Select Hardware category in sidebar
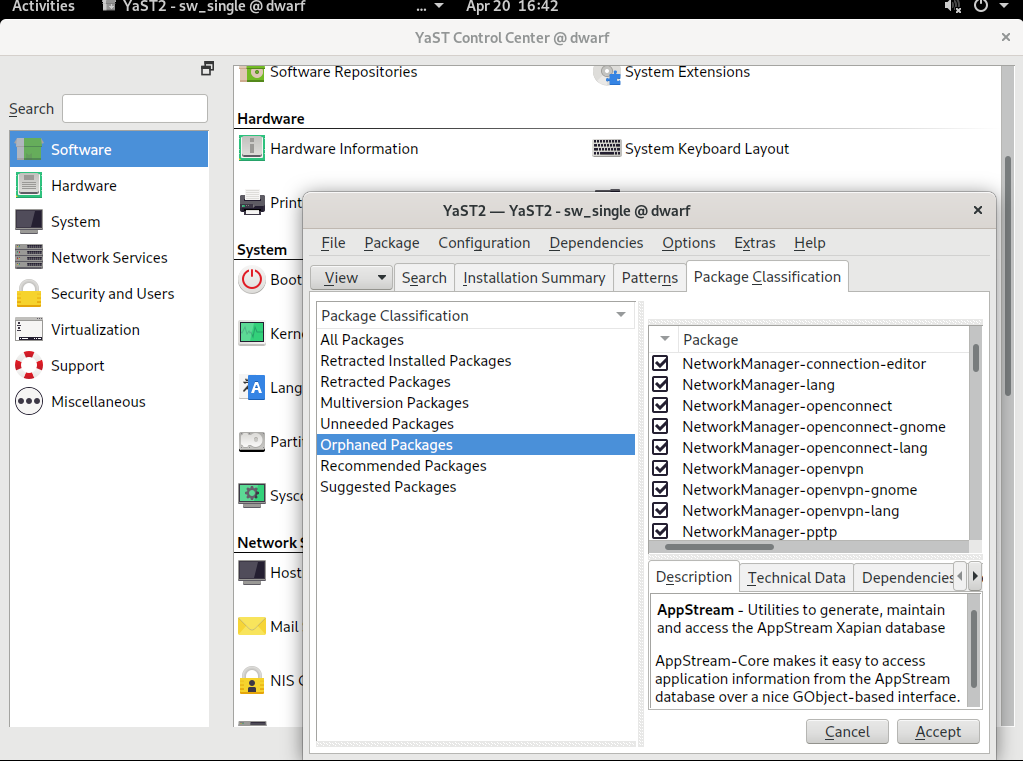 [109, 185]
